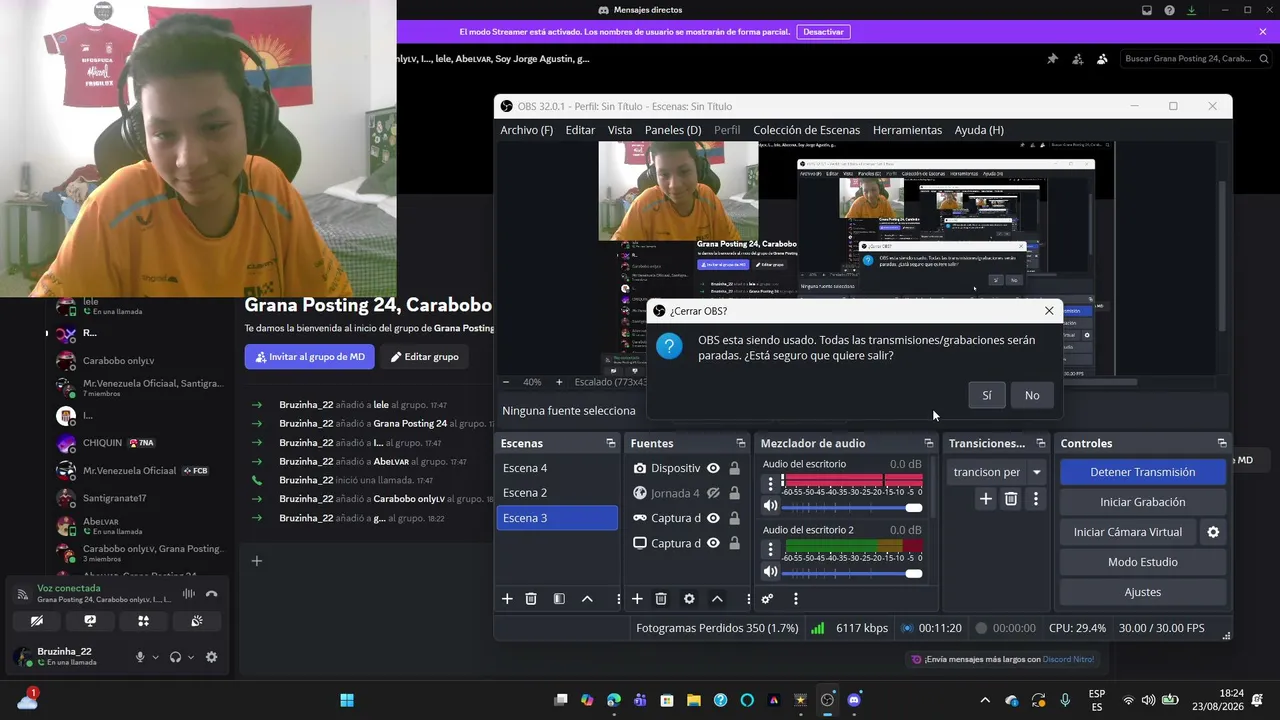The width and height of the screenshot is (1280, 720).
Task: Open options for Audio del escritorio track
Action: (770, 483)
